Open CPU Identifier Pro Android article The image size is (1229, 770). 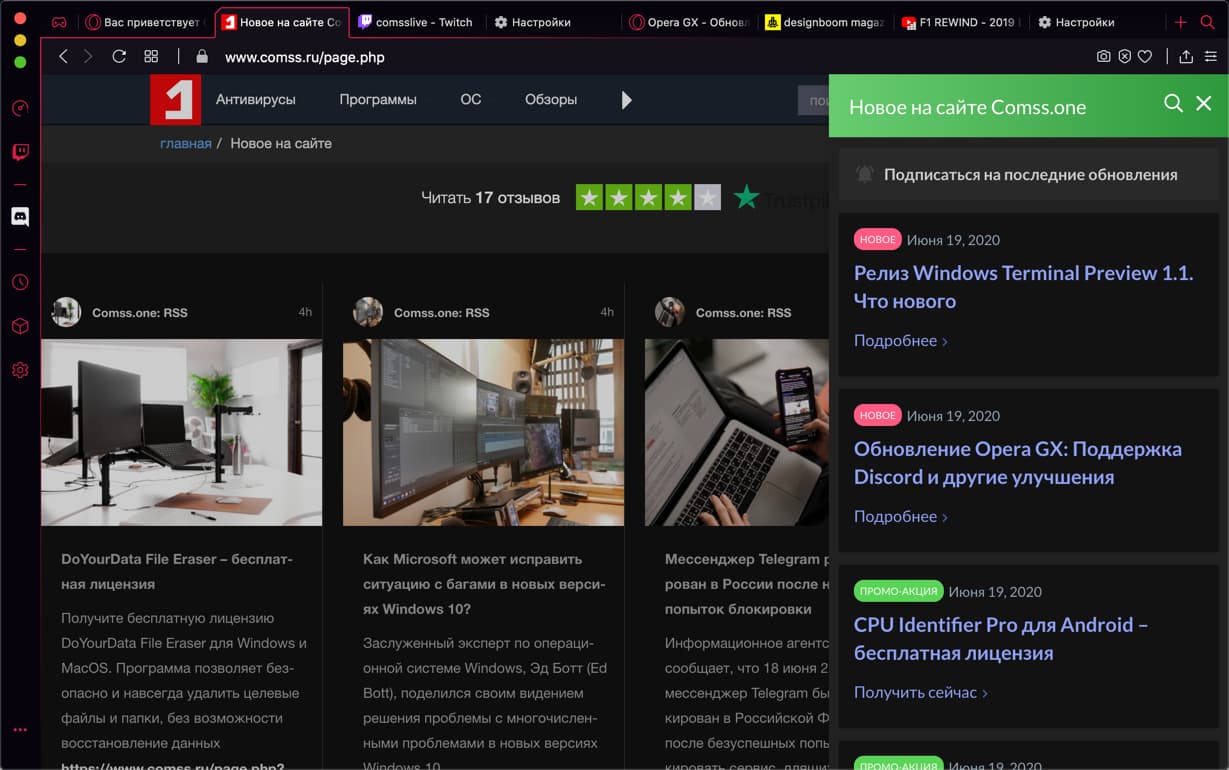pyautogui.click(x=1001, y=639)
